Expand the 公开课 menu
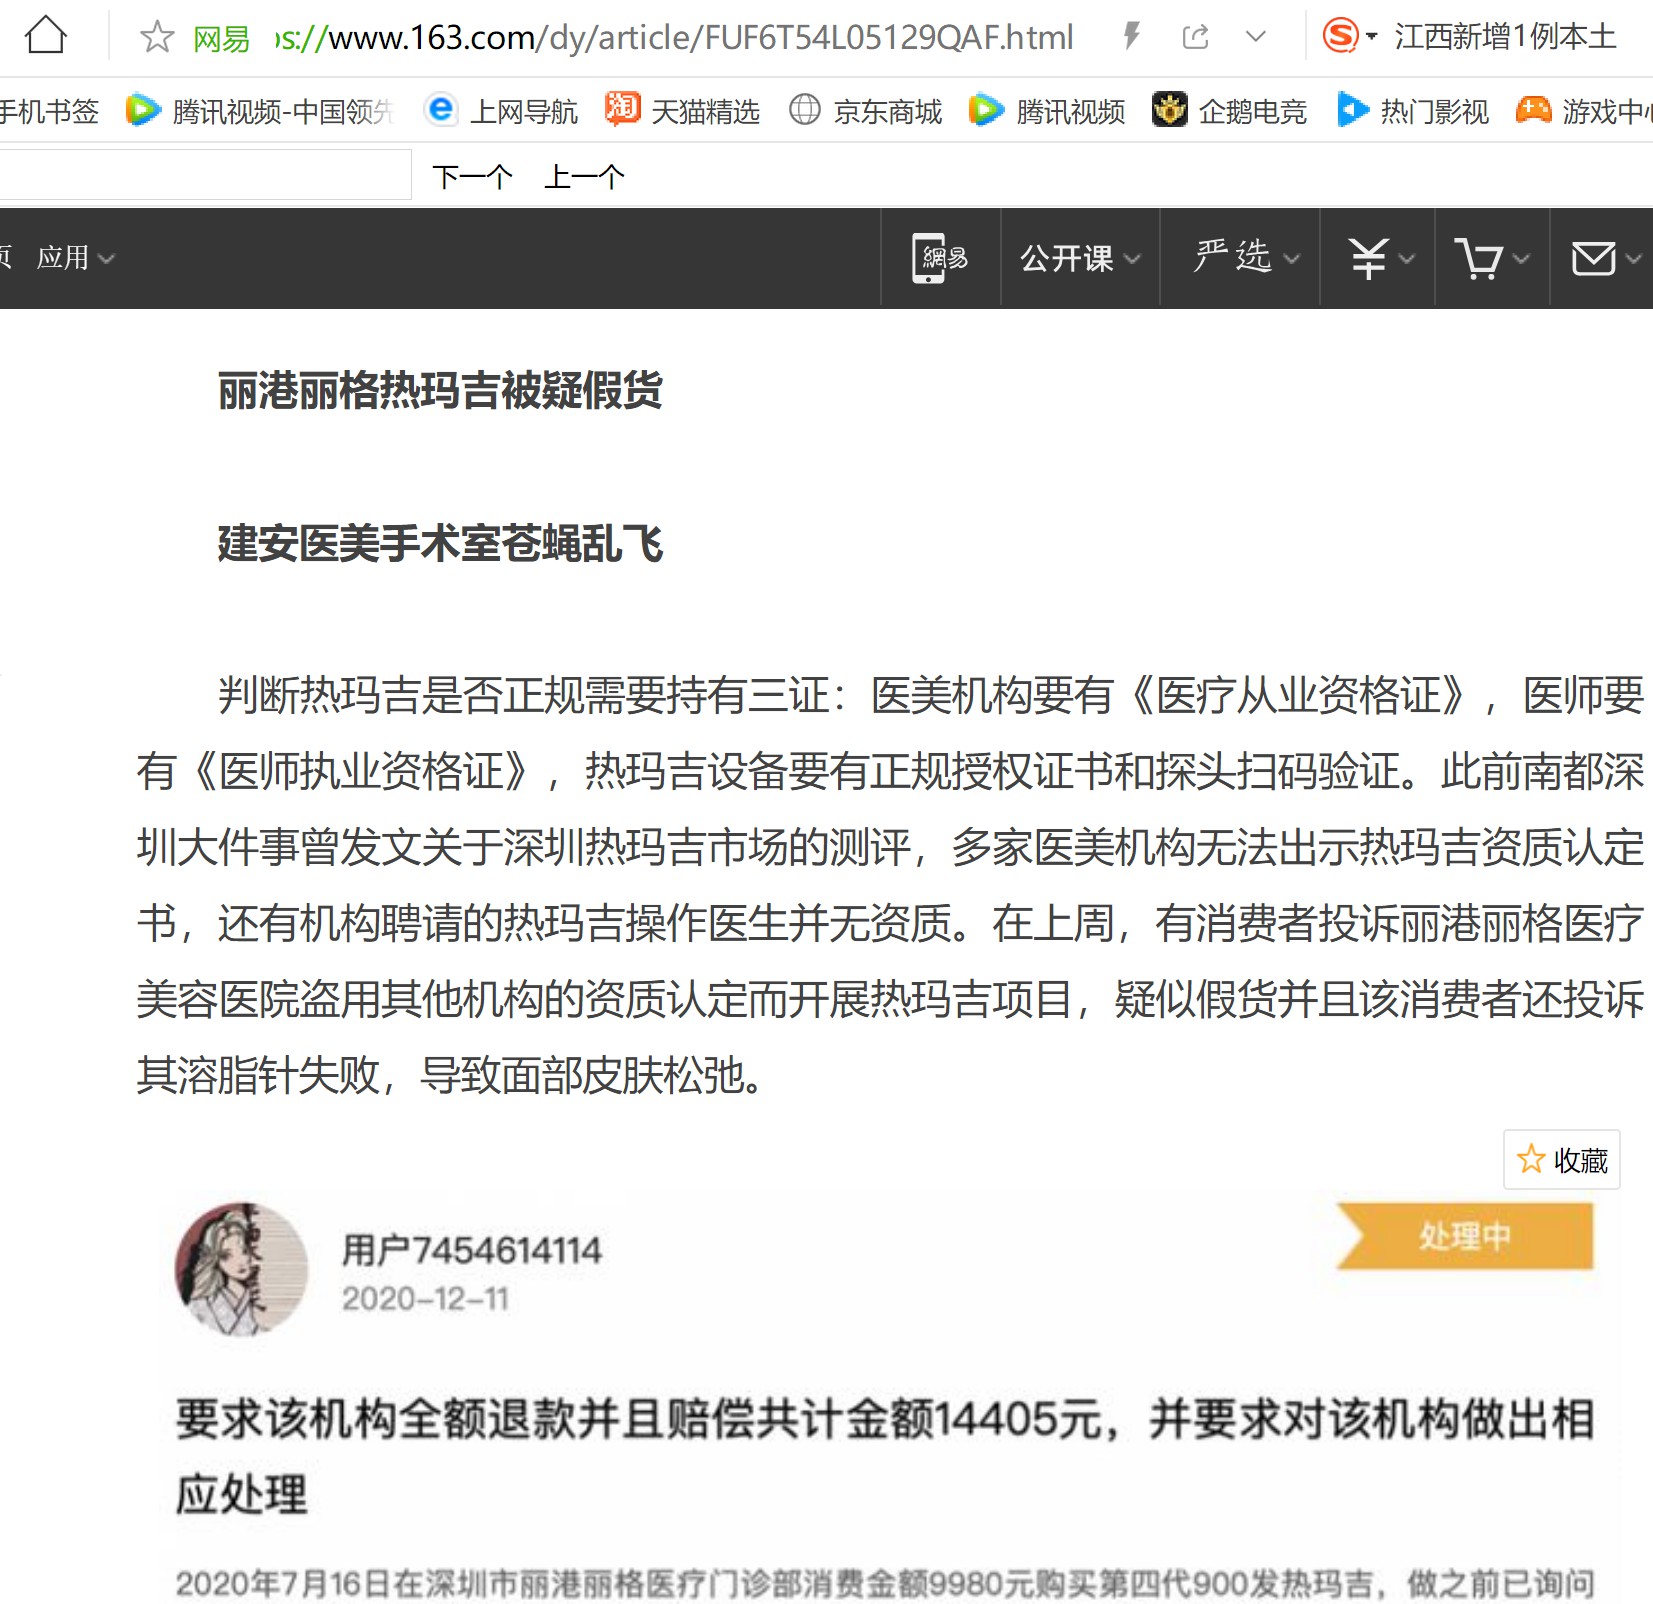The height and width of the screenshot is (1604, 1653). pyautogui.click(x=1080, y=258)
